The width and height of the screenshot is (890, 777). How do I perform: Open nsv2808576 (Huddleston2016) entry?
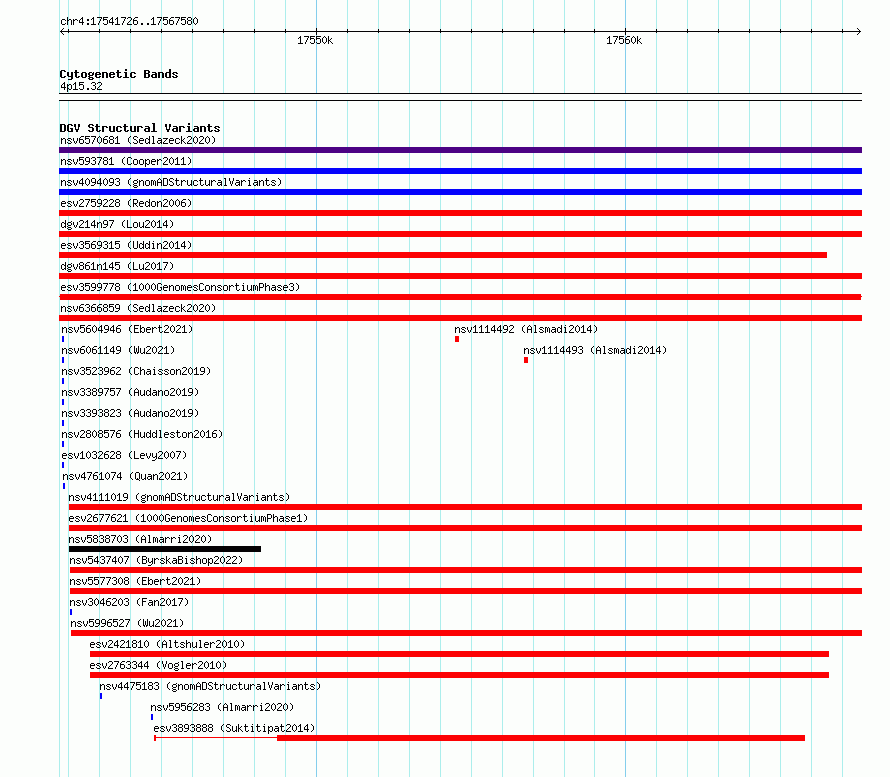[x=142, y=434]
